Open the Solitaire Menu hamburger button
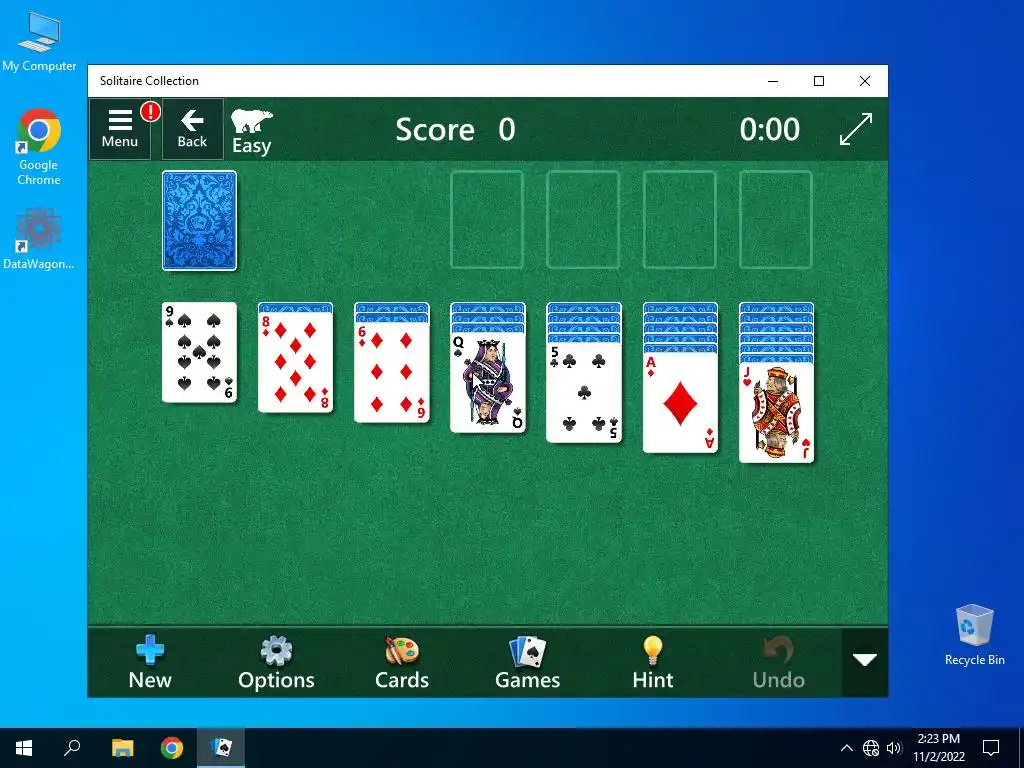The image size is (1024, 768). 120,129
